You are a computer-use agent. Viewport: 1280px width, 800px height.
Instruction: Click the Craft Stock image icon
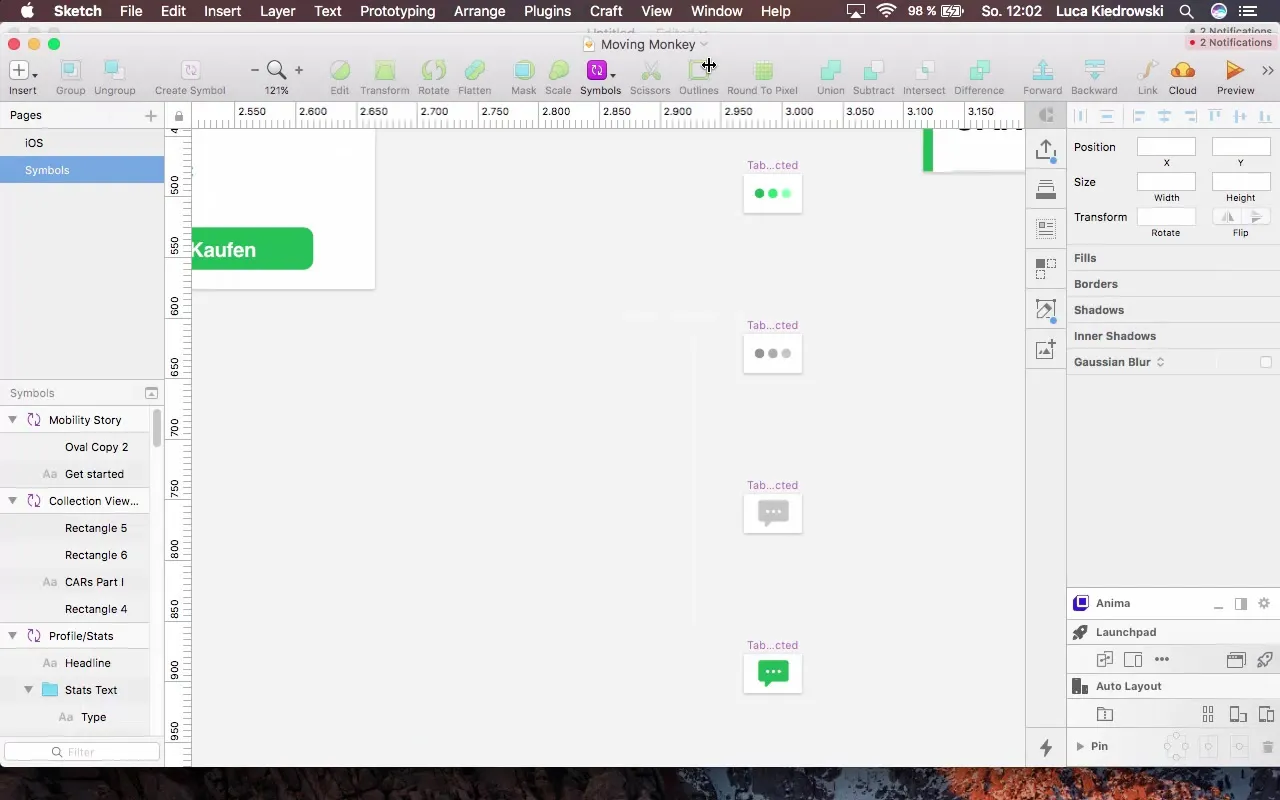[x=1046, y=349]
